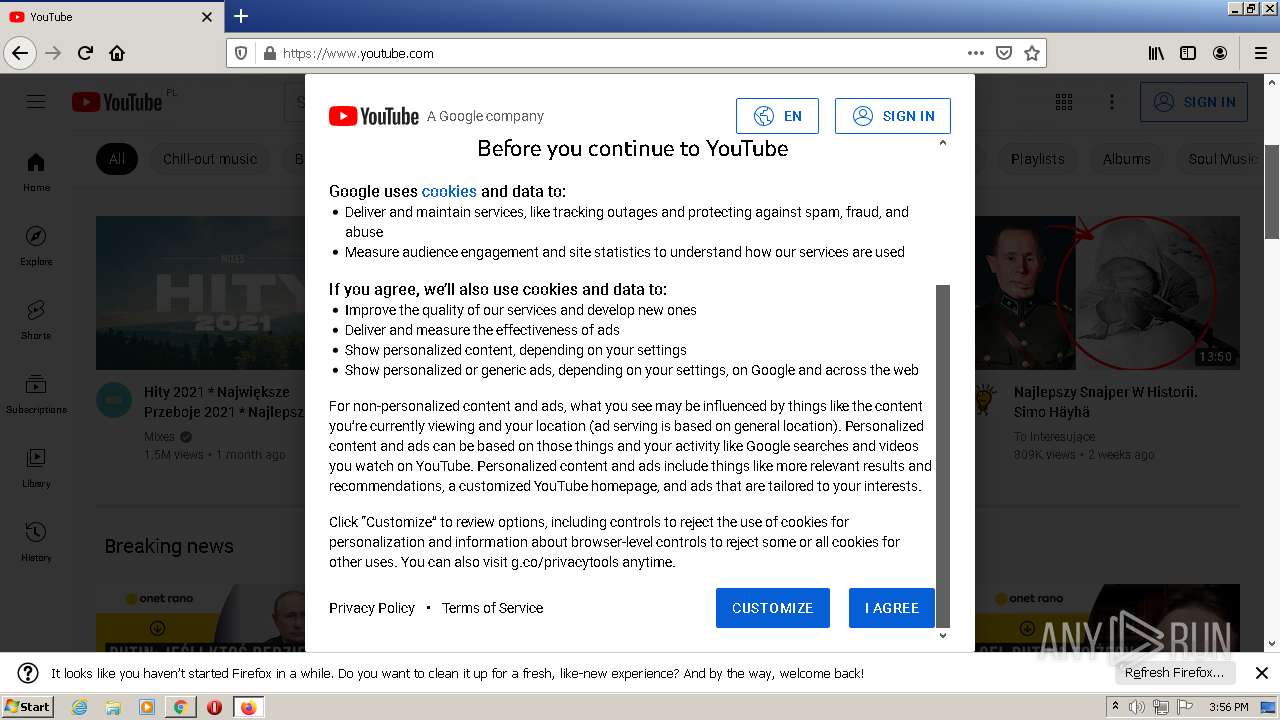1280x720 pixels.
Task: Open the Firefox hamburger menu
Action: (x=1260, y=53)
